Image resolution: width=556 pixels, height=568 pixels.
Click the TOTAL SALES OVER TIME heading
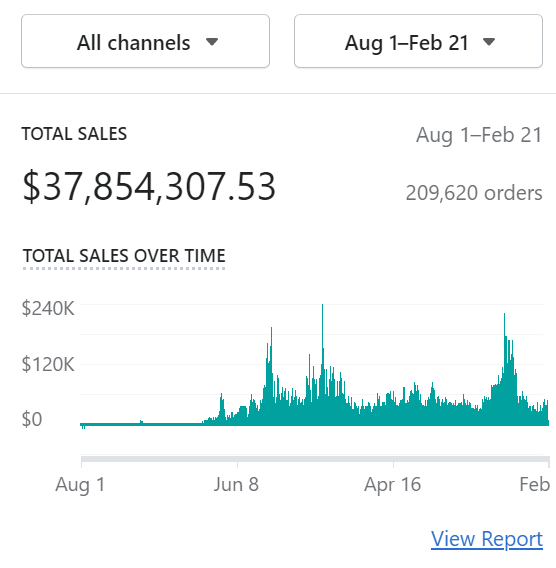click(124, 256)
